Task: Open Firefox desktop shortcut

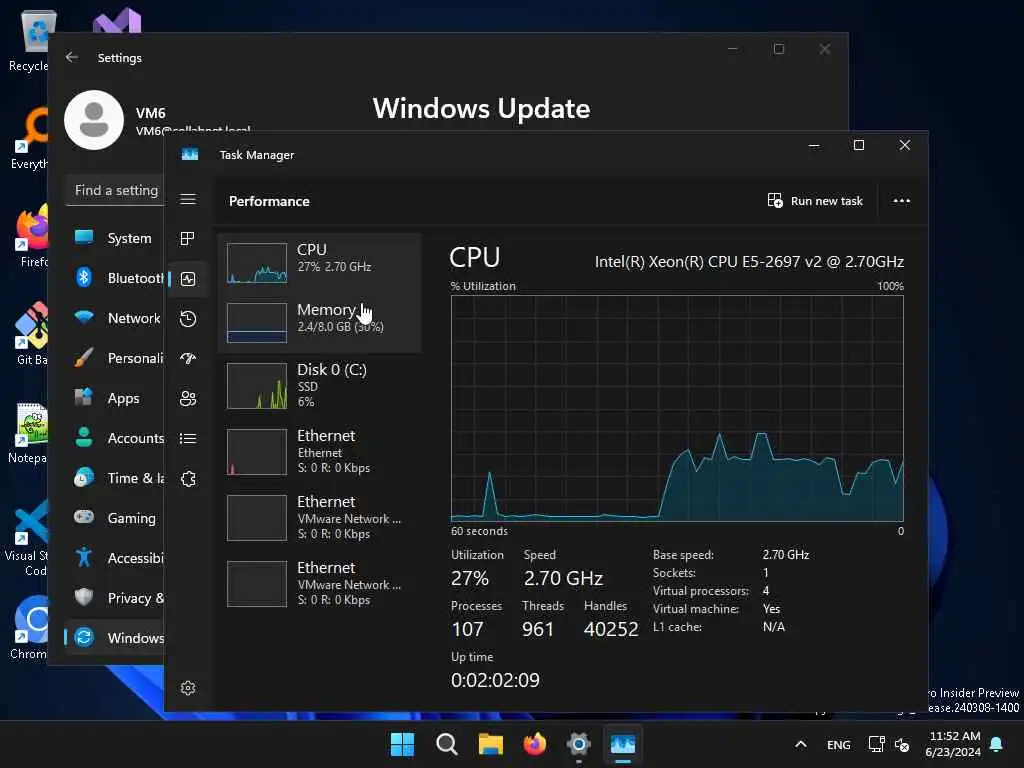Action: (33, 236)
